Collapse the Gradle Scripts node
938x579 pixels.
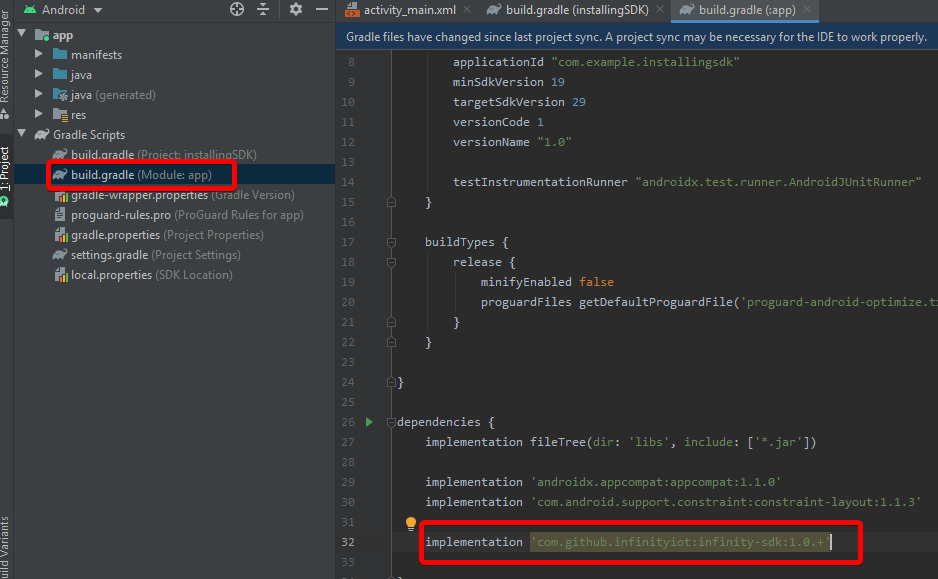pyautogui.click(x=21, y=135)
